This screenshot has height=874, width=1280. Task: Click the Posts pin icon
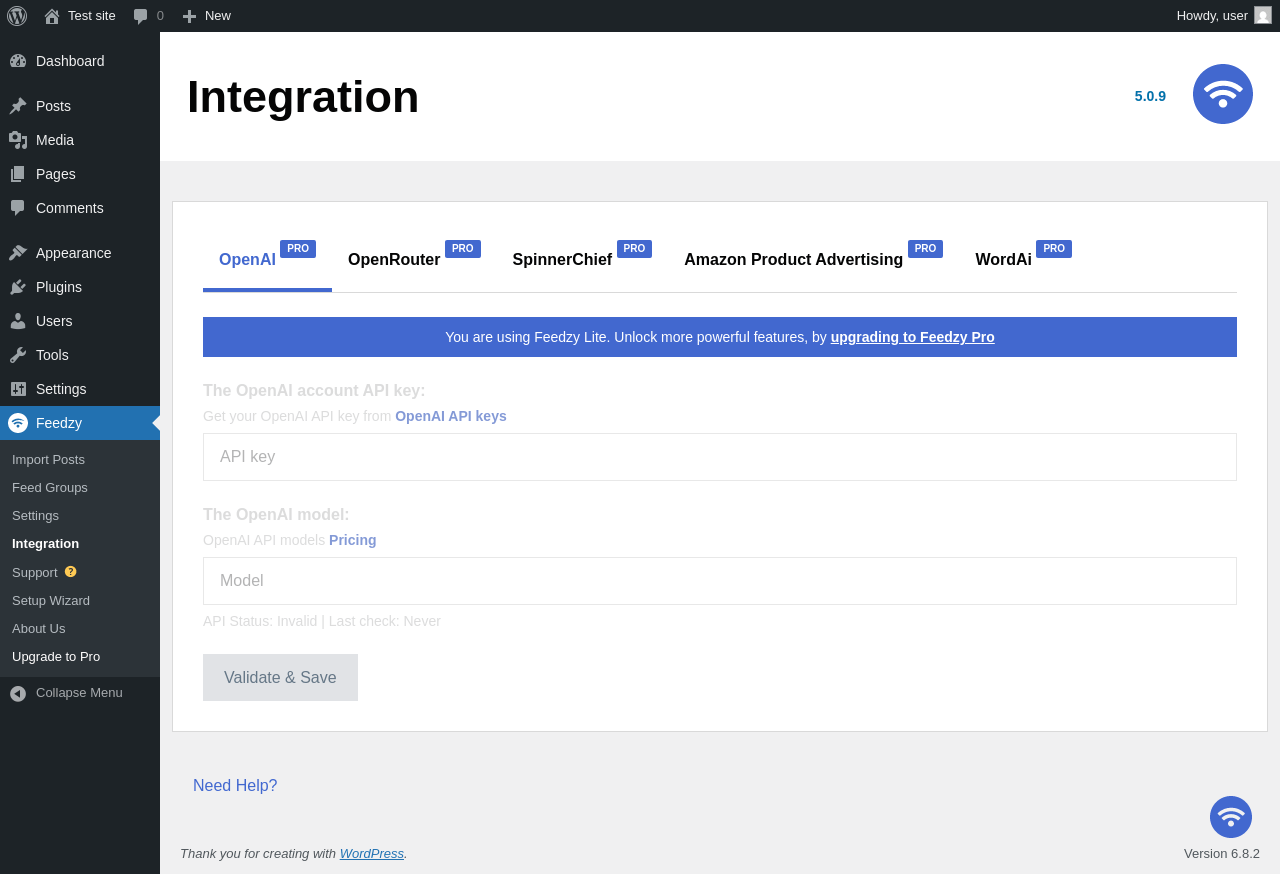pos(18,105)
